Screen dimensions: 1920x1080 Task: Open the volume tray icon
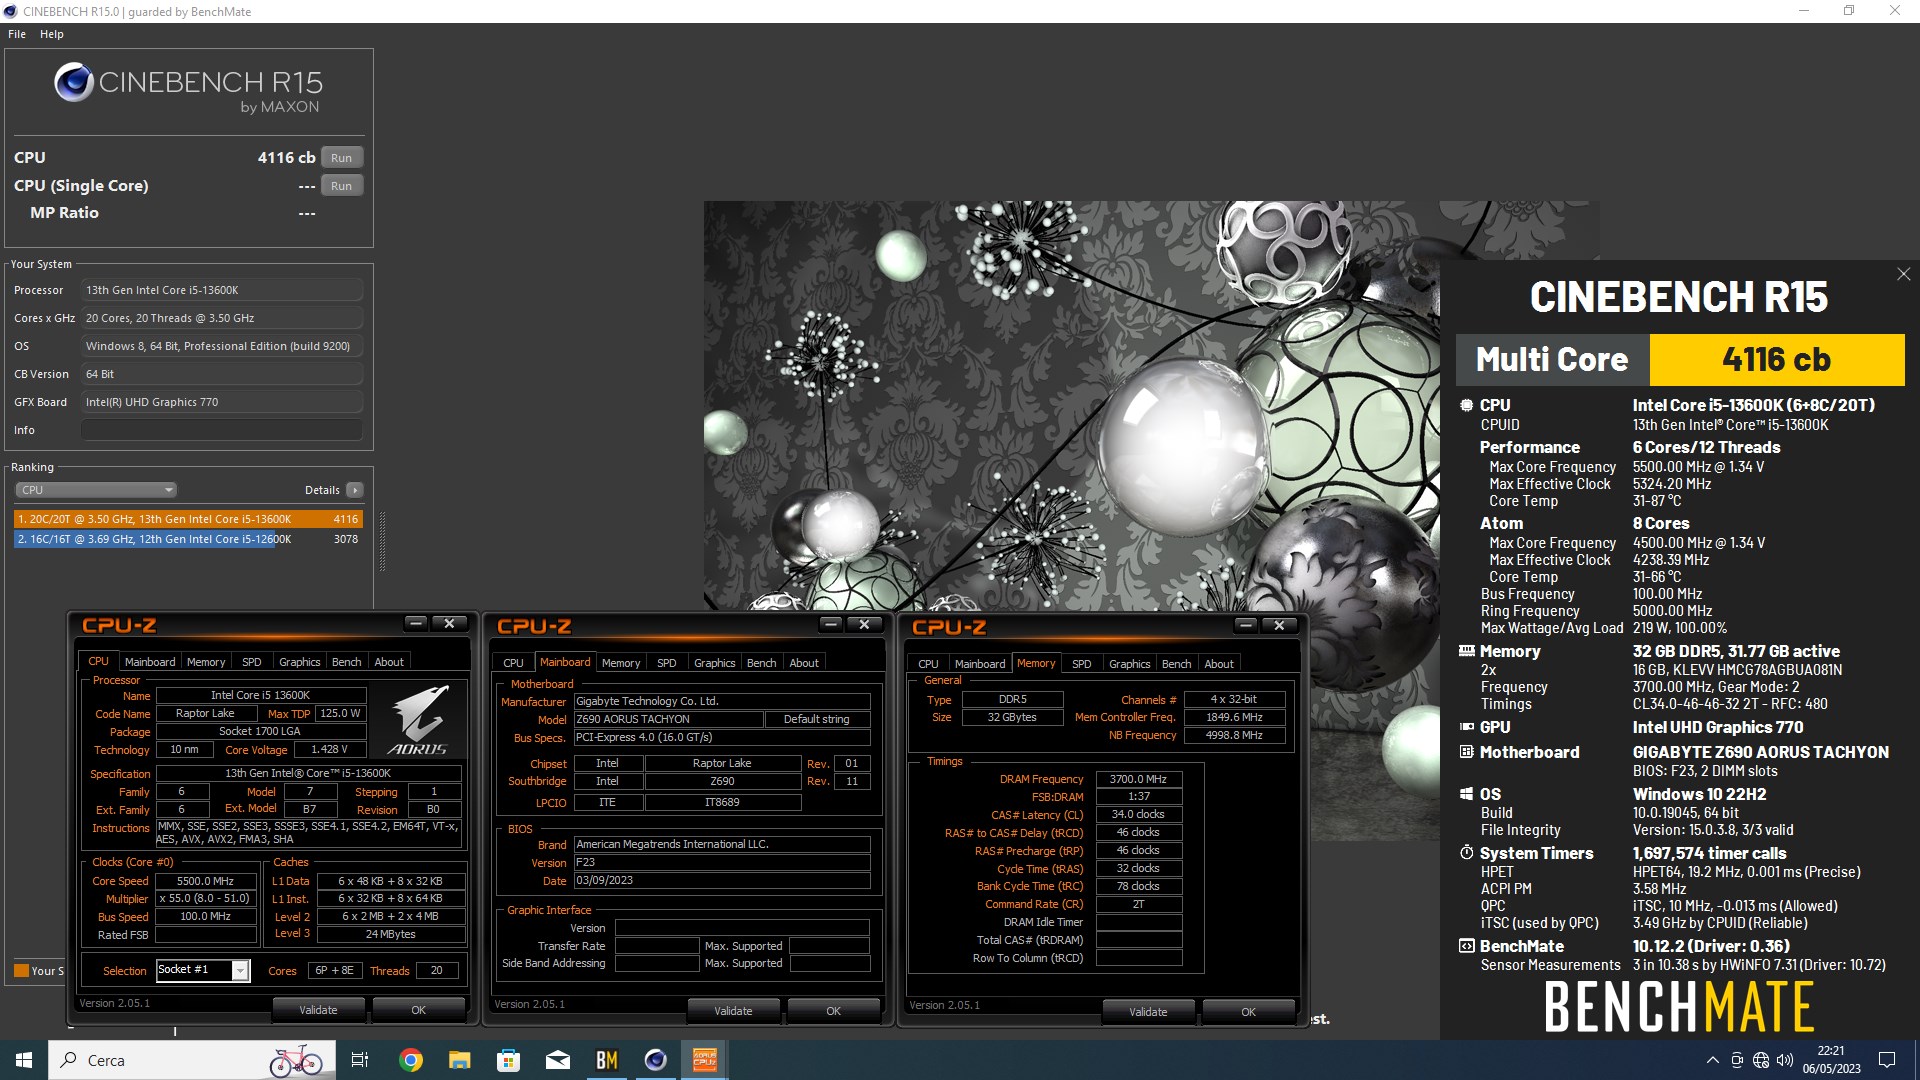click(x=1785, y=1060)
